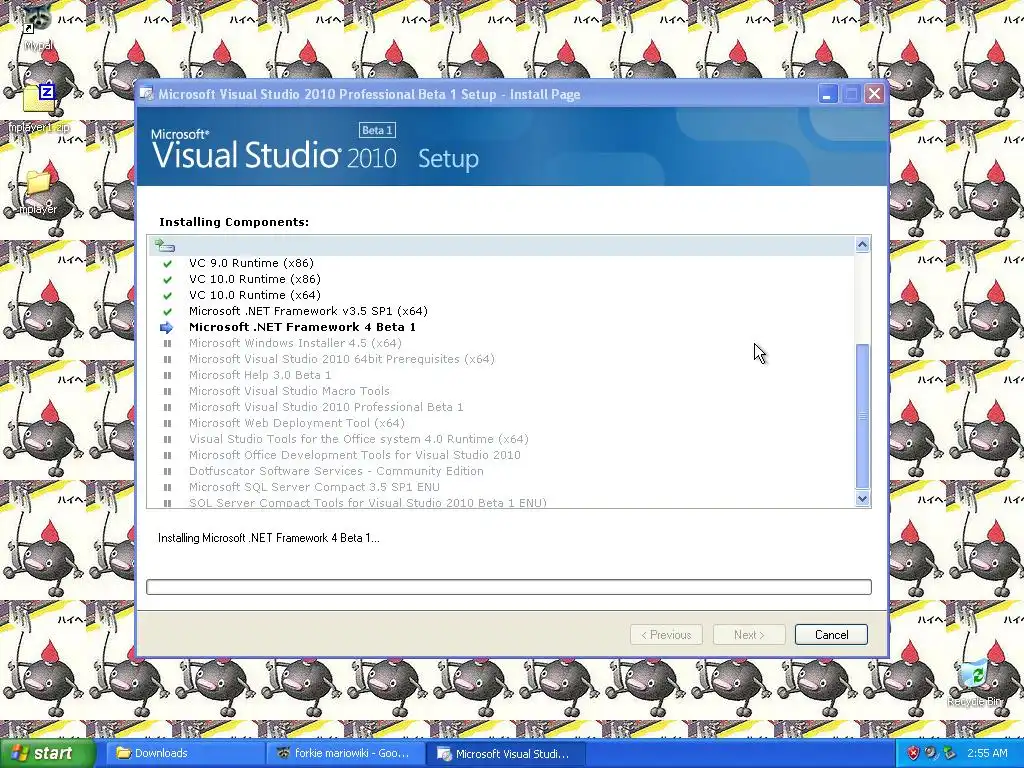Select Microsoft .NET Framework v3.5 SP1 (x64) text
The image size is (1024, 768).
(308, 311)
